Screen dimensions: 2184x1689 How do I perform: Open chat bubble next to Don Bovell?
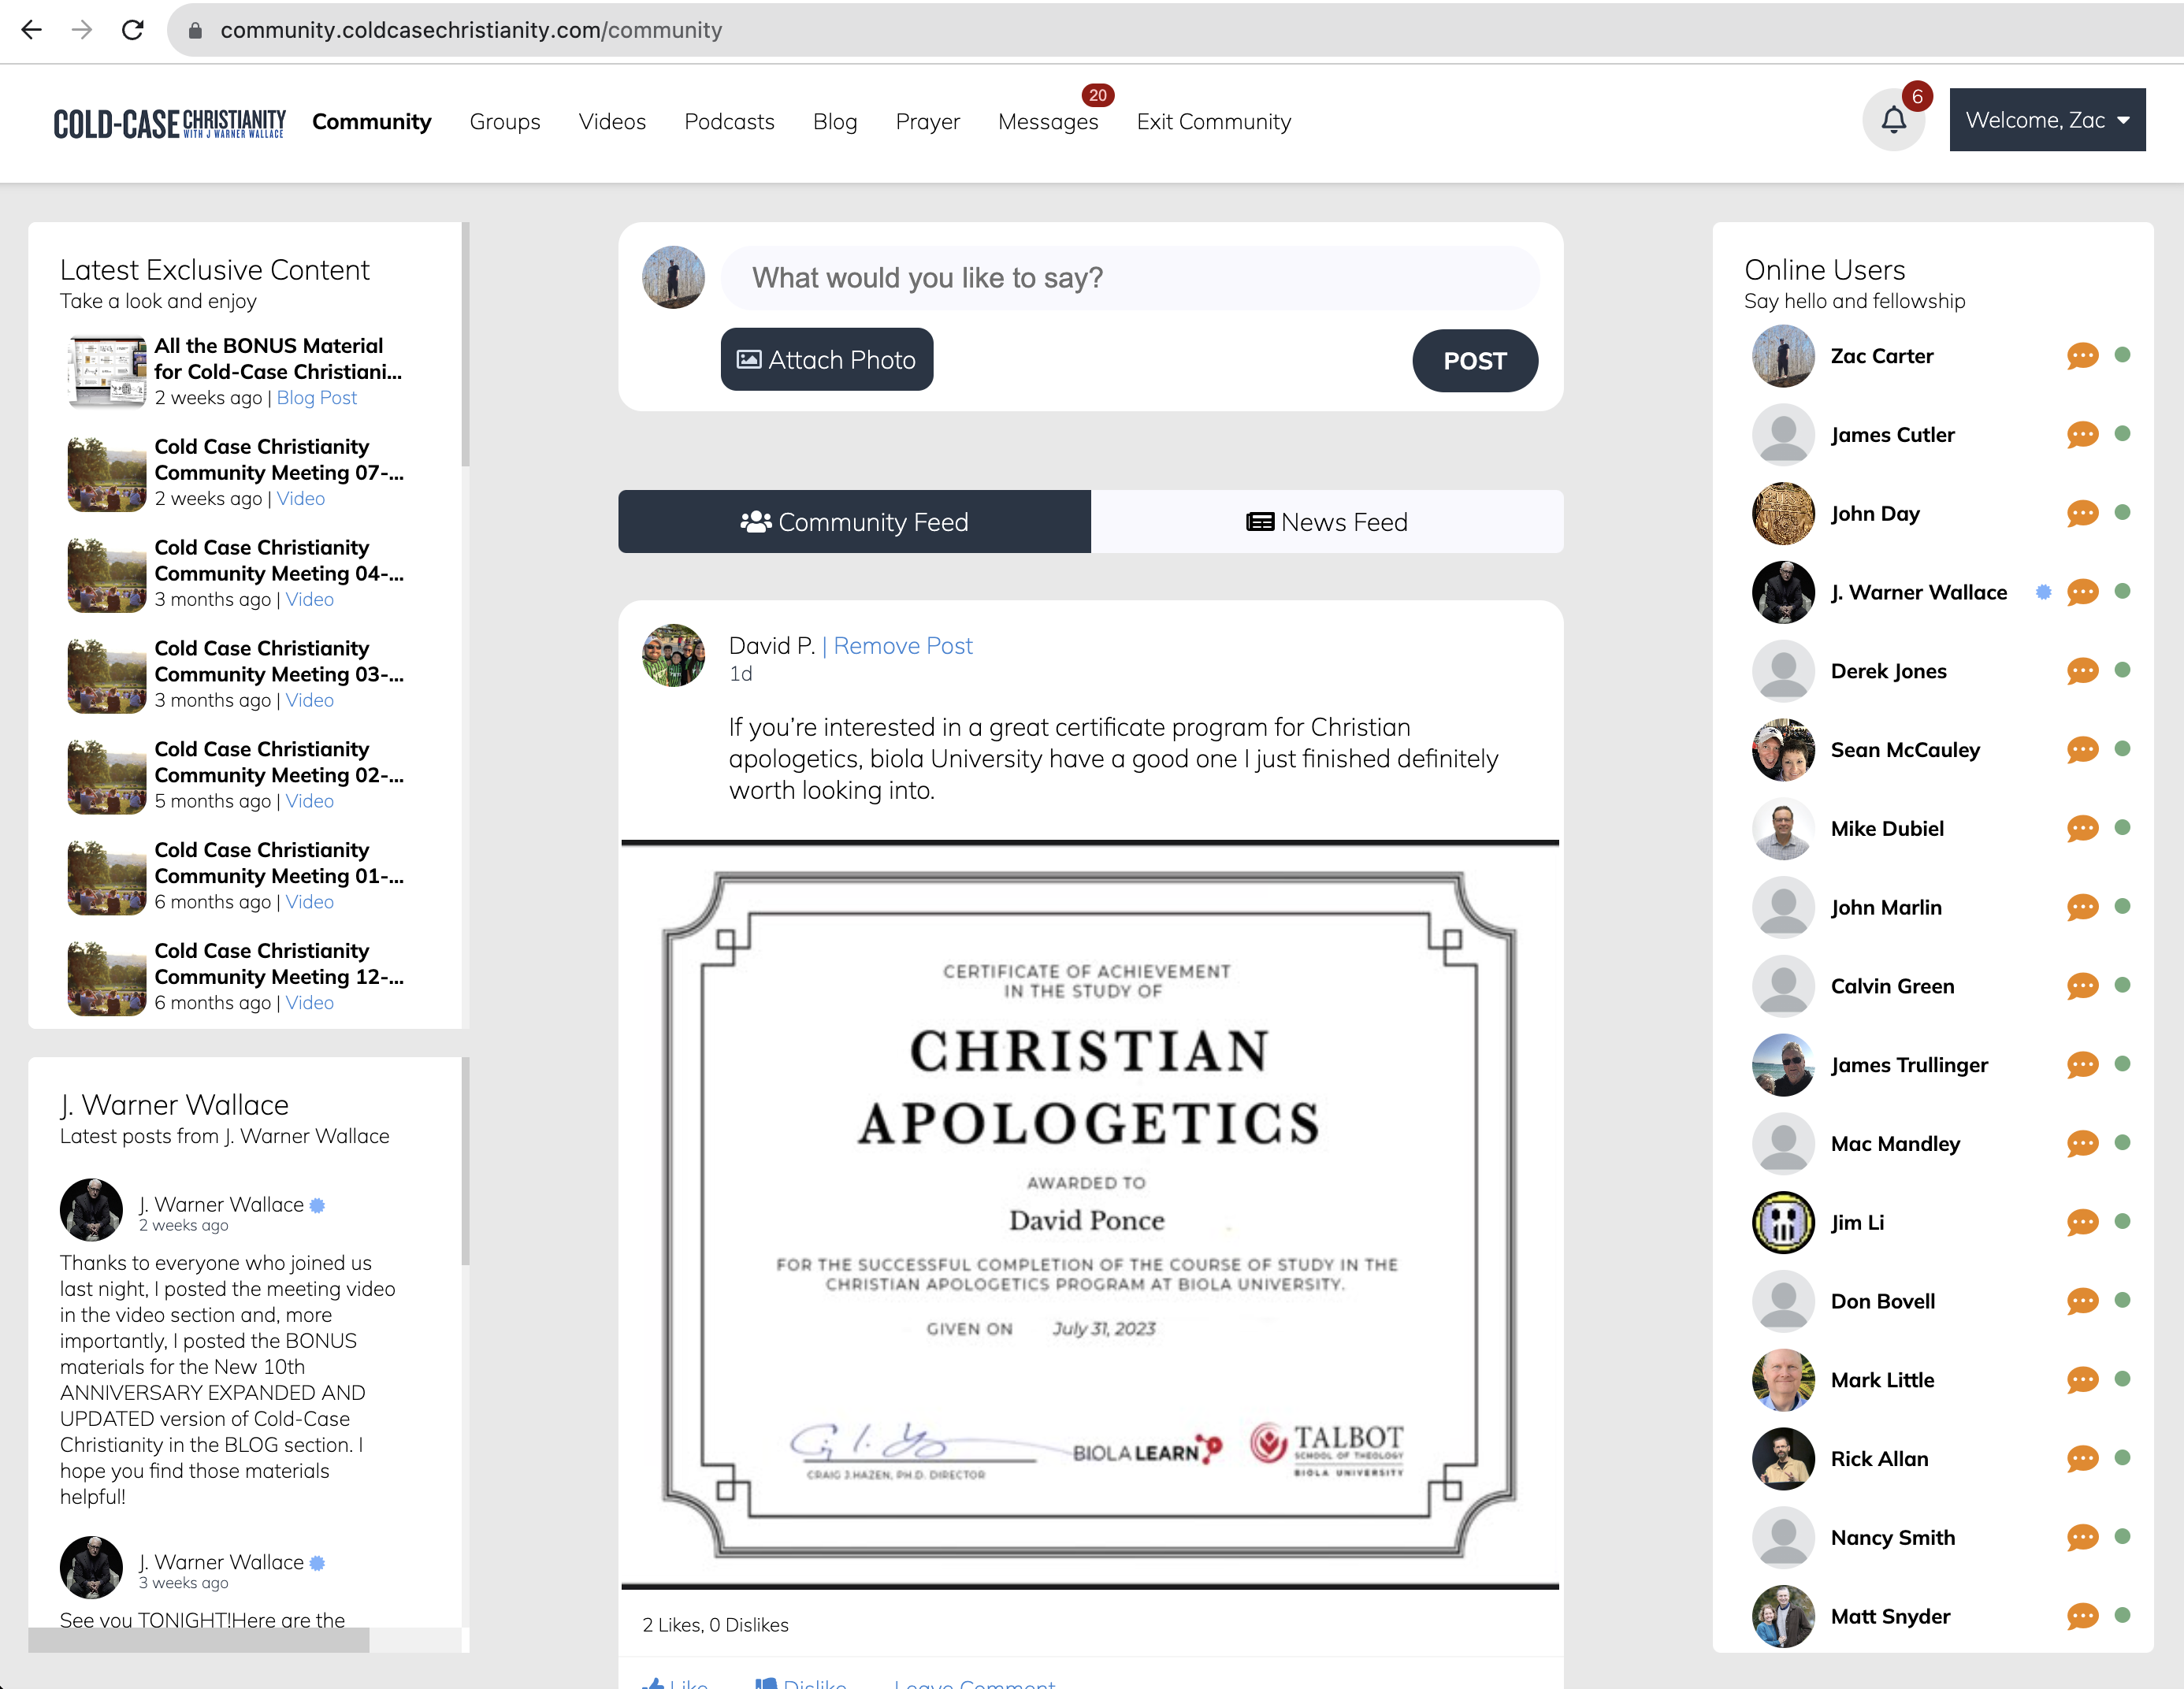click(2082, 1302)
